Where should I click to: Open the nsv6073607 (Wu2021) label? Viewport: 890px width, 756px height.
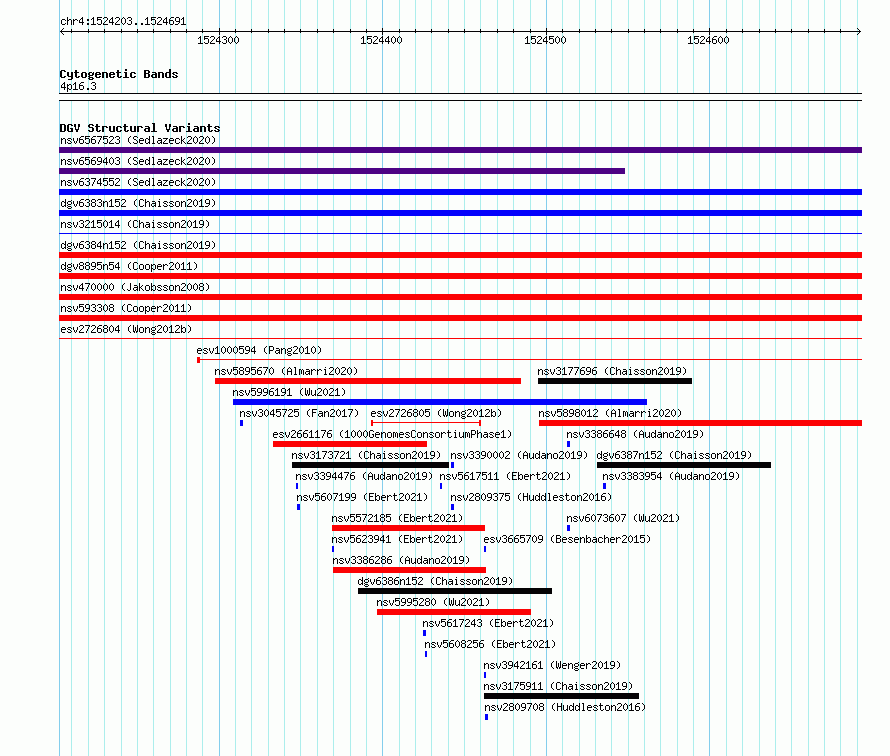click(623, 518)
